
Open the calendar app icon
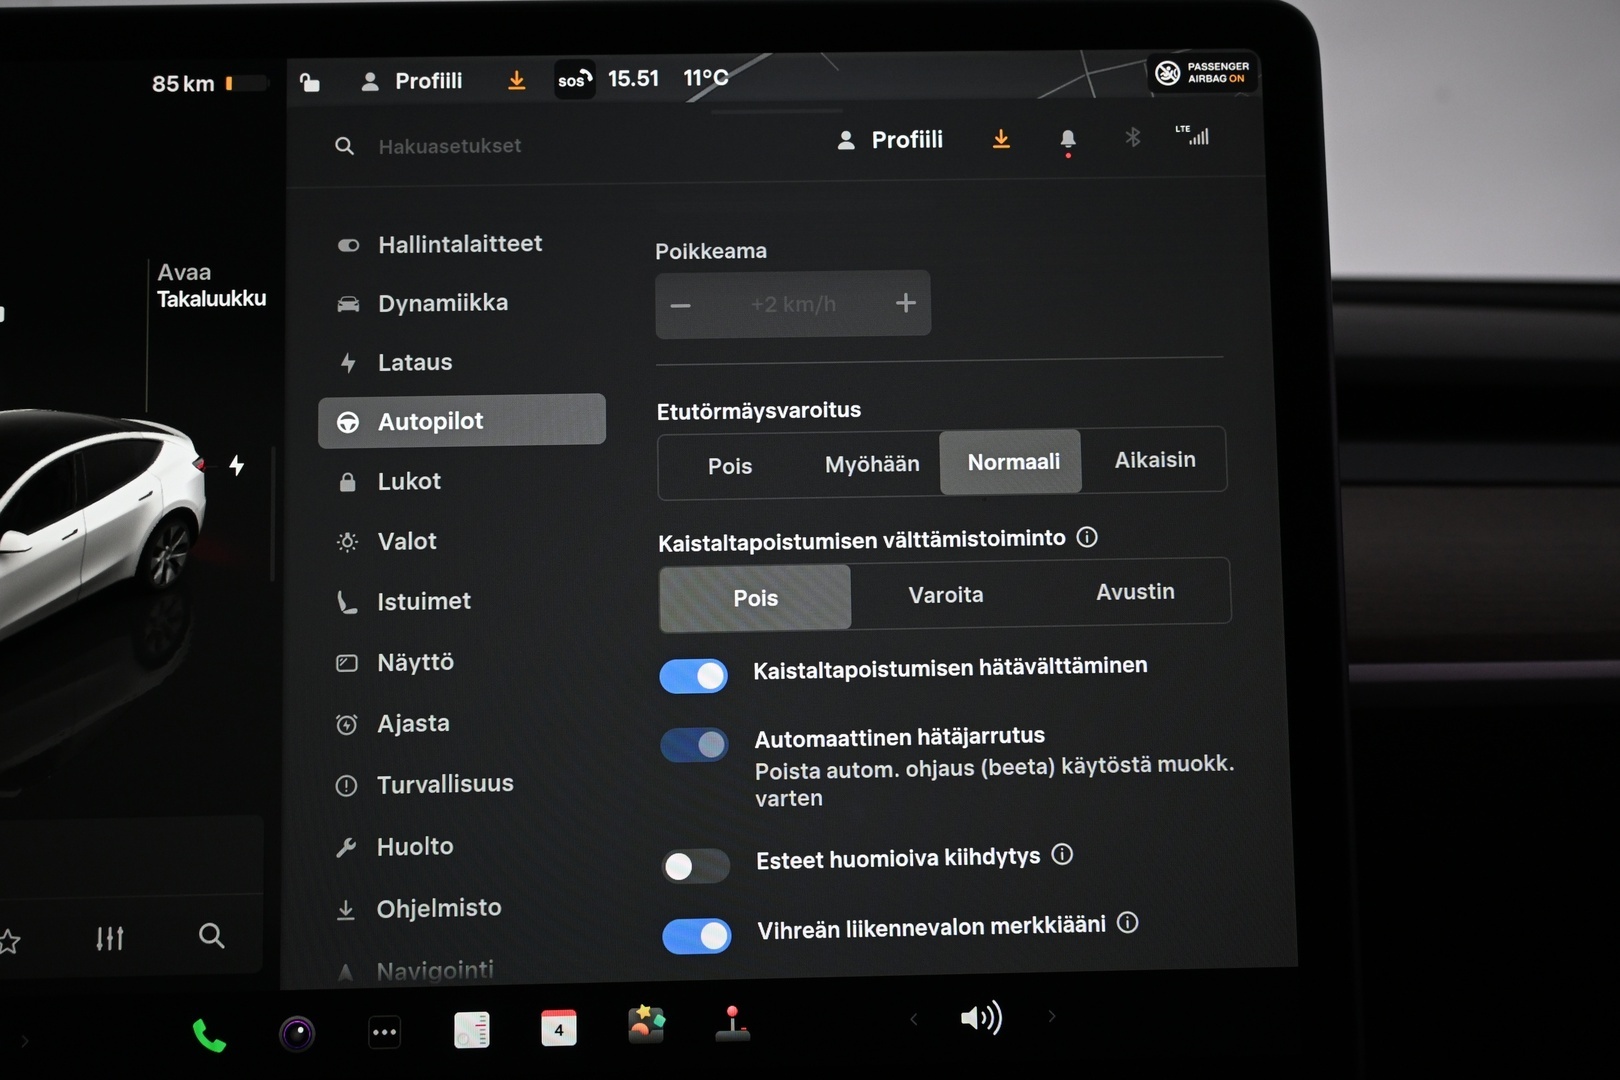(x=558, y=1028)
